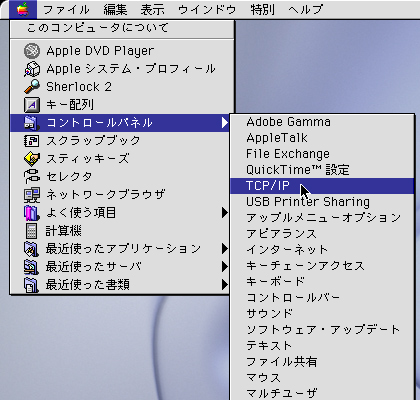Viewport: 420px width, 400px height.
Task: Click the スティッキーズ sticky notes icon
Action: [32, 159]
